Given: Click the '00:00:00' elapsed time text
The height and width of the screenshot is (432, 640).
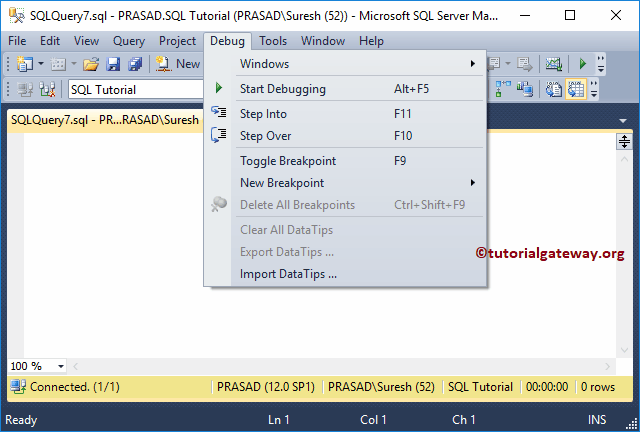Looking at the screenshot, I should click(x=547, y=387).
